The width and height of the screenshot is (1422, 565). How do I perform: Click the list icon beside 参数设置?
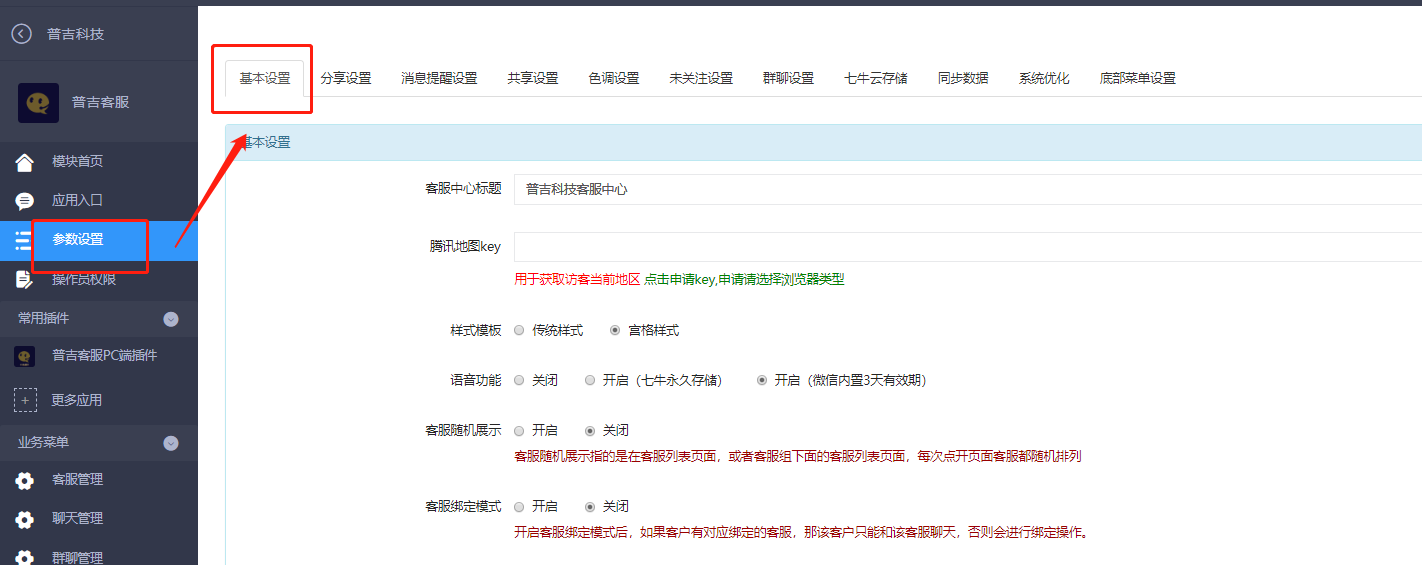pyautogui.click(x=22, y=240)
